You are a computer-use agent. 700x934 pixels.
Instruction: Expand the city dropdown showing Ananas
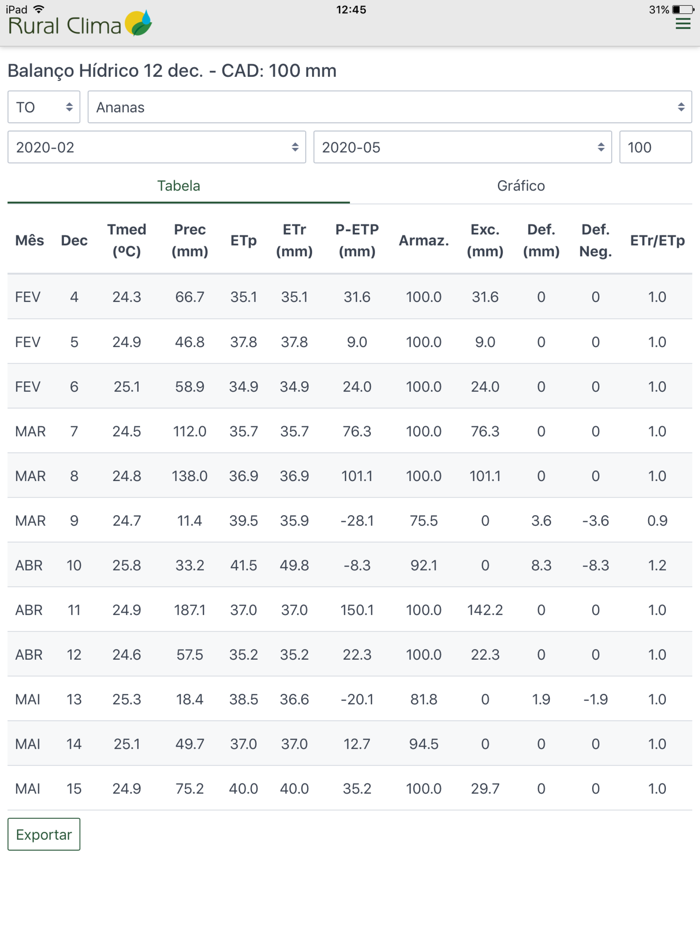pos(389,107)
